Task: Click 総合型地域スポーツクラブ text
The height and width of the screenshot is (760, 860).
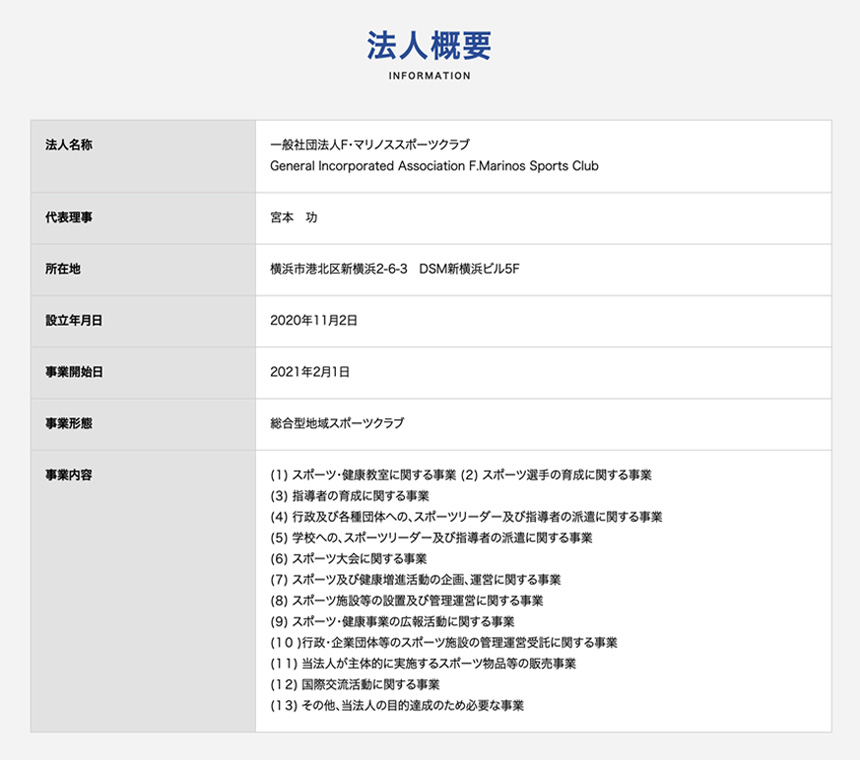Action: coord(337,424)
